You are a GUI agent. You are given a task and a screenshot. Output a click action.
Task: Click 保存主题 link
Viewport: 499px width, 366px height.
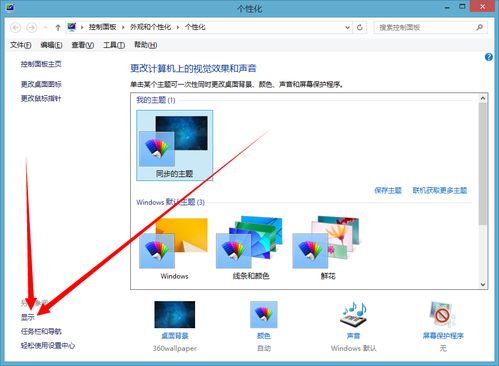(x=388, y=190)
